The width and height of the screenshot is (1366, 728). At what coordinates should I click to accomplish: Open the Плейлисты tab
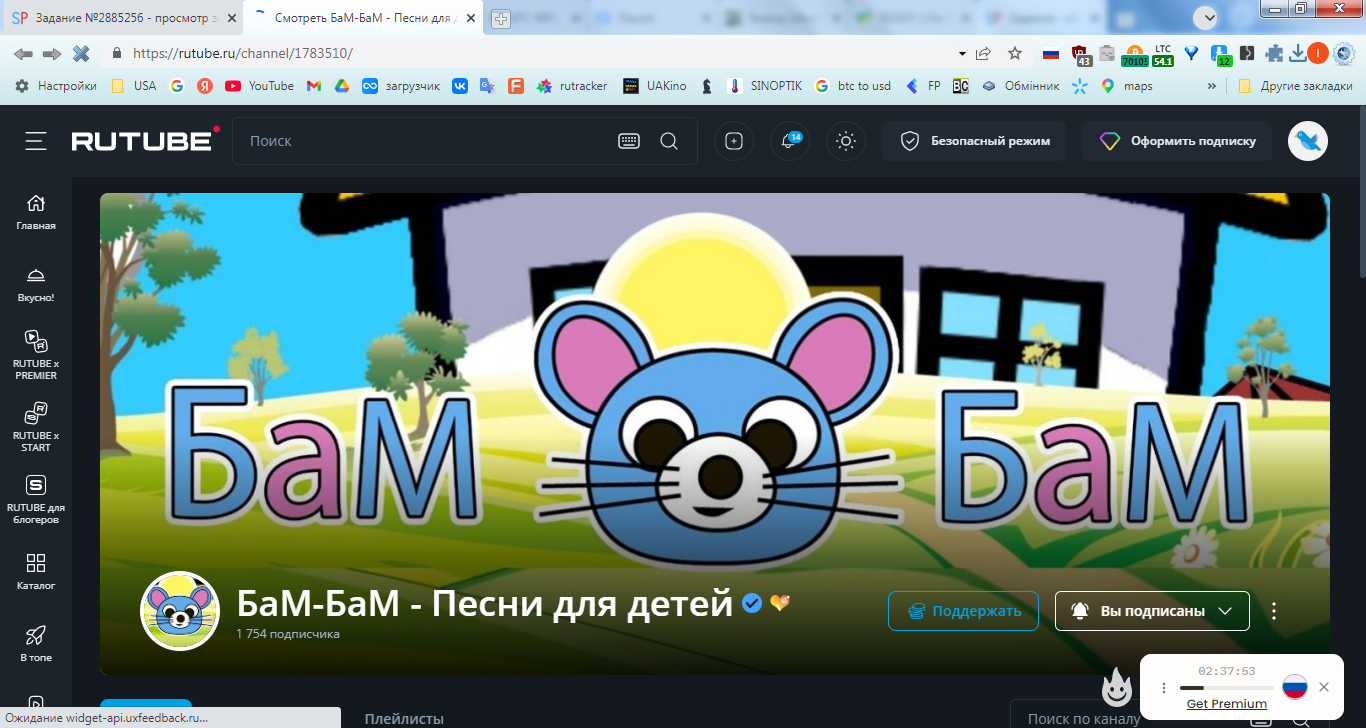click(x=404, y=718)
